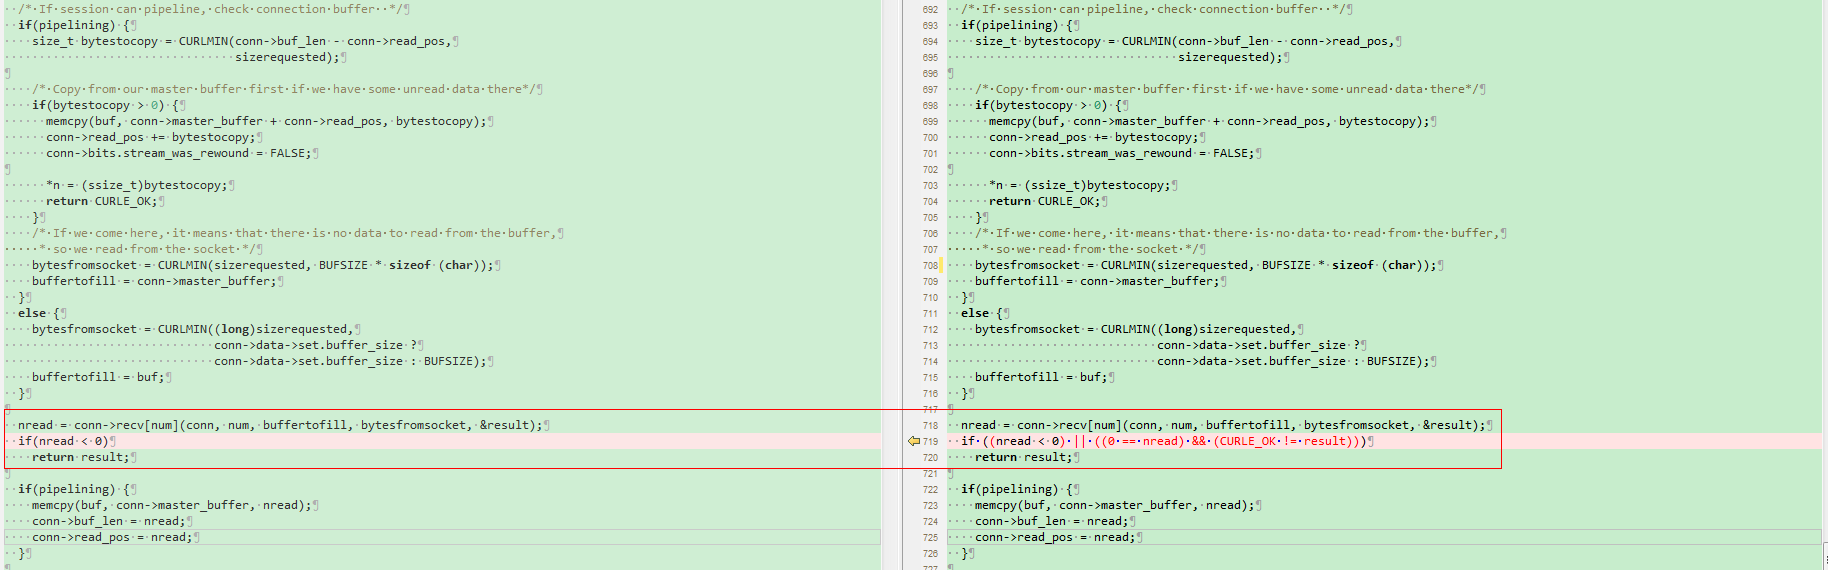Click 'buffertofill = buf;' in left pane
The image size is (1828, 570).
coord(98,377)
